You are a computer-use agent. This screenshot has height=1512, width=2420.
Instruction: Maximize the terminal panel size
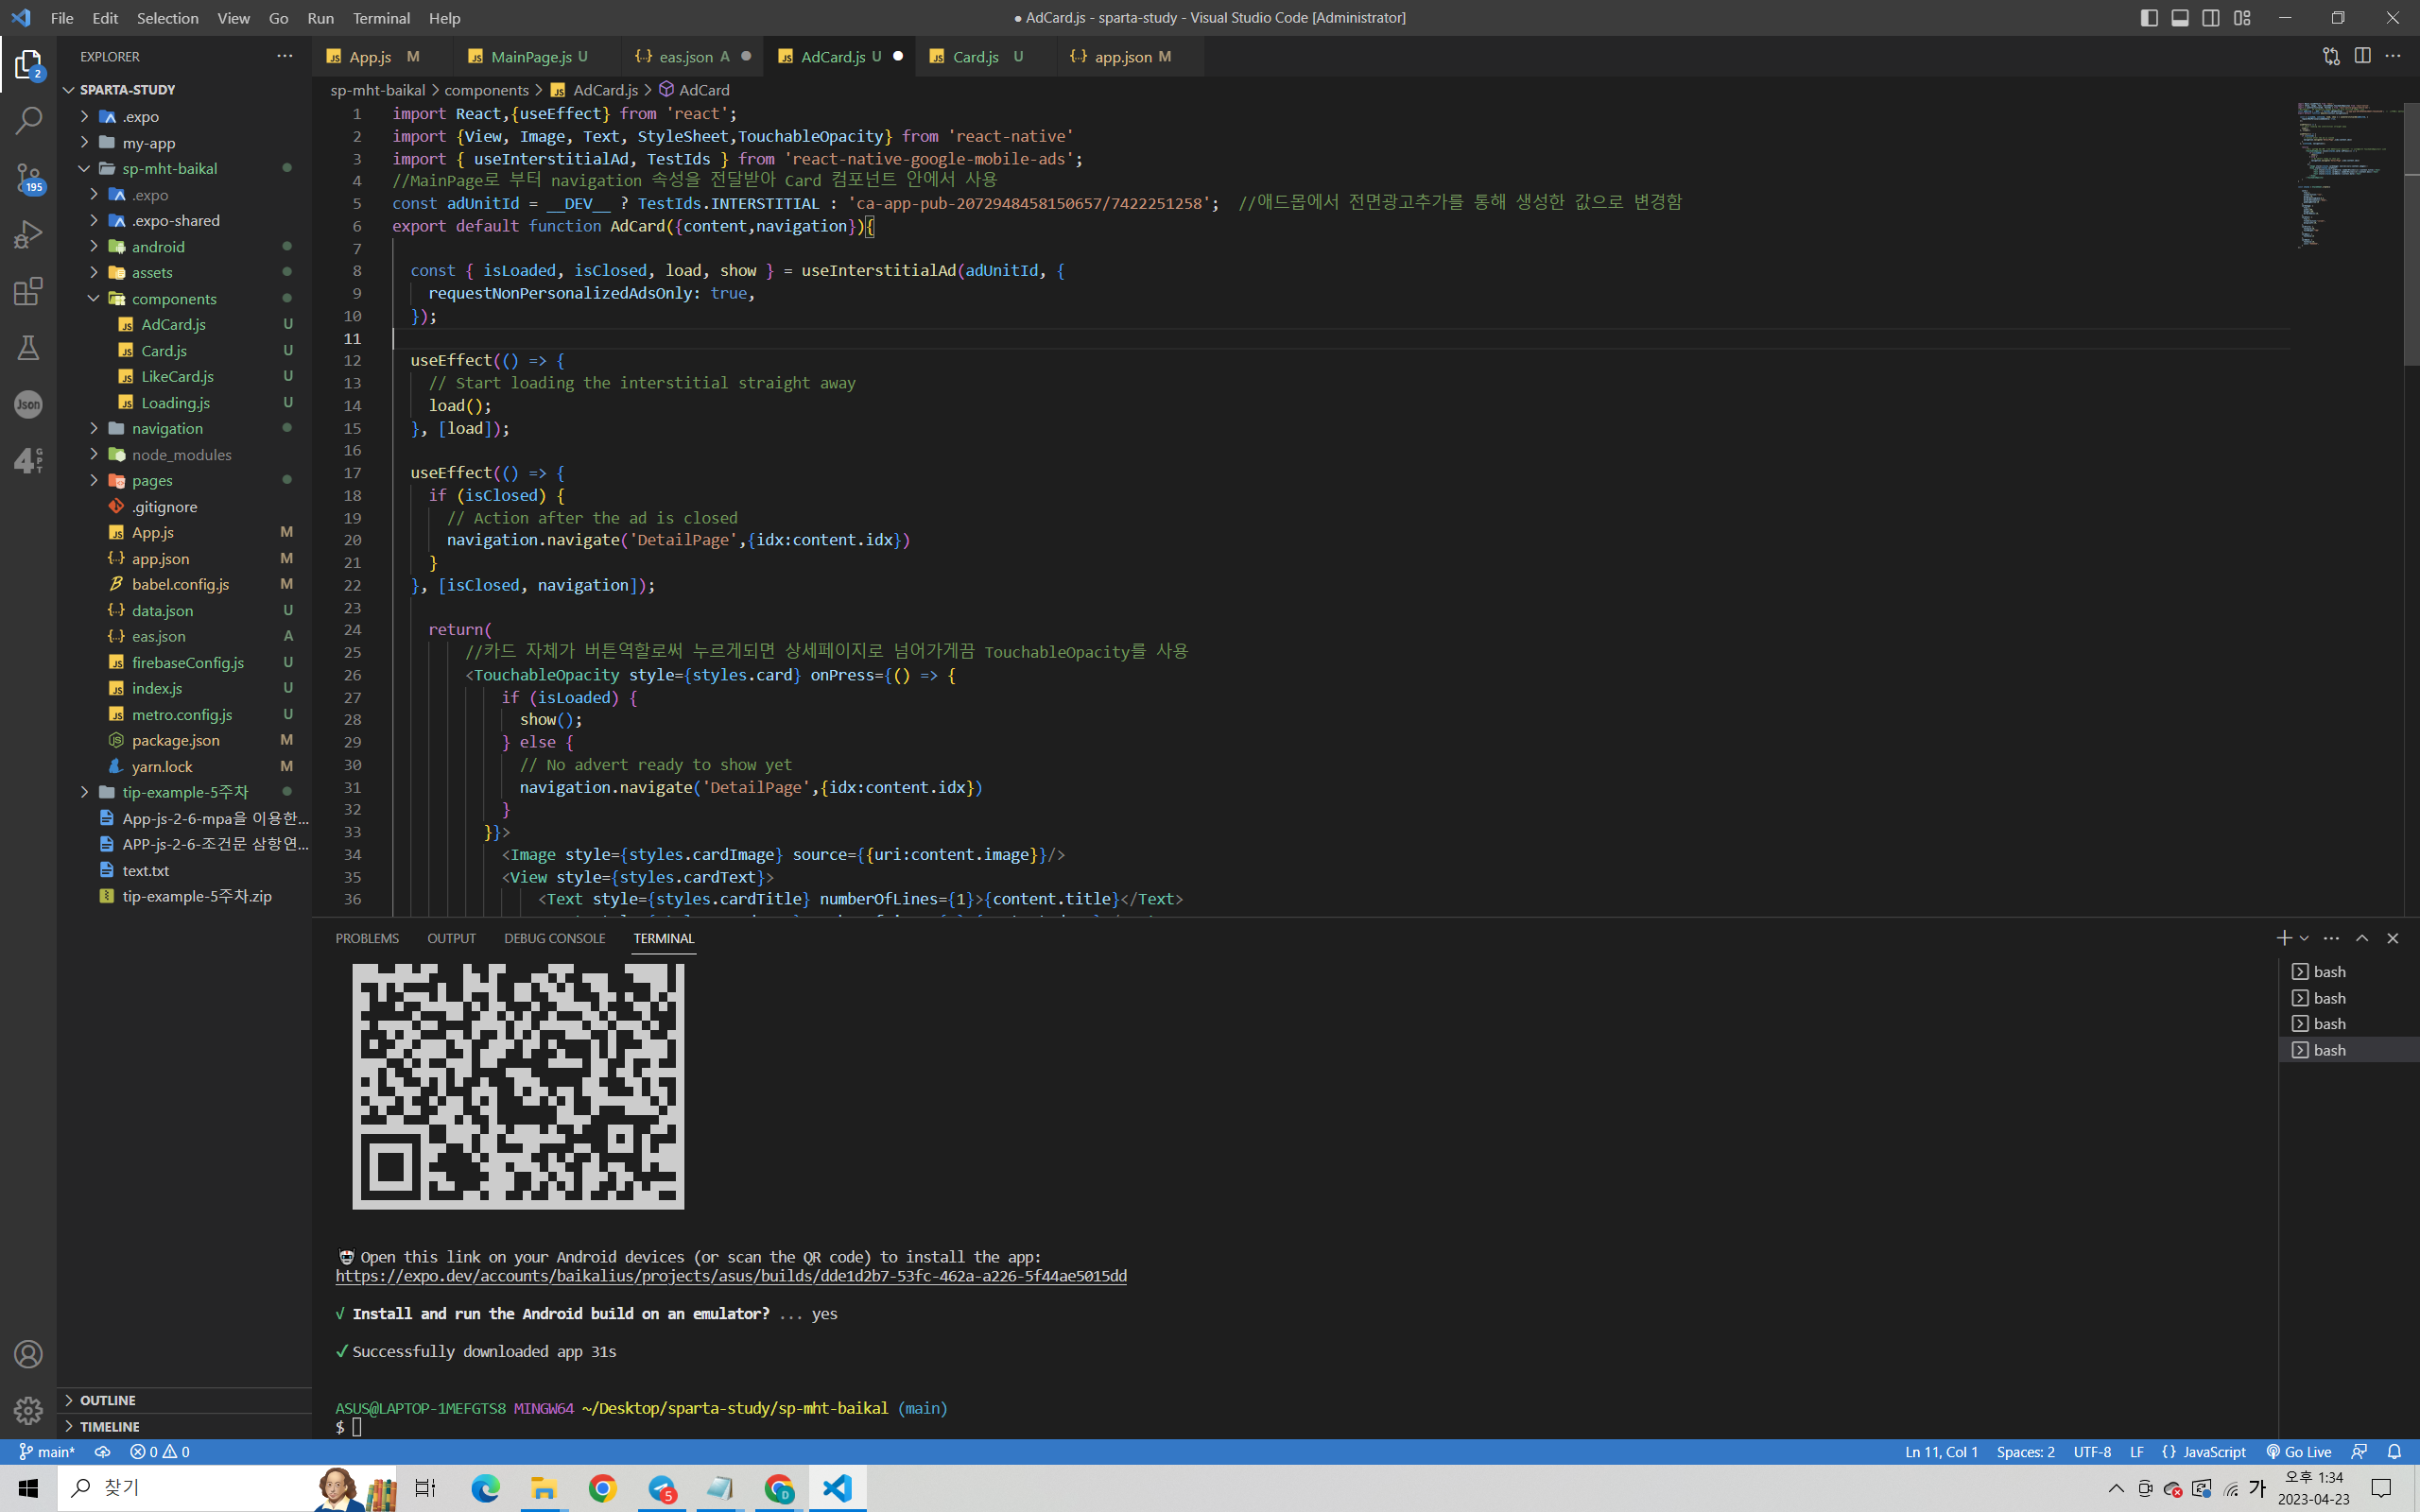pyautogui.click(x=2362, y=938)
